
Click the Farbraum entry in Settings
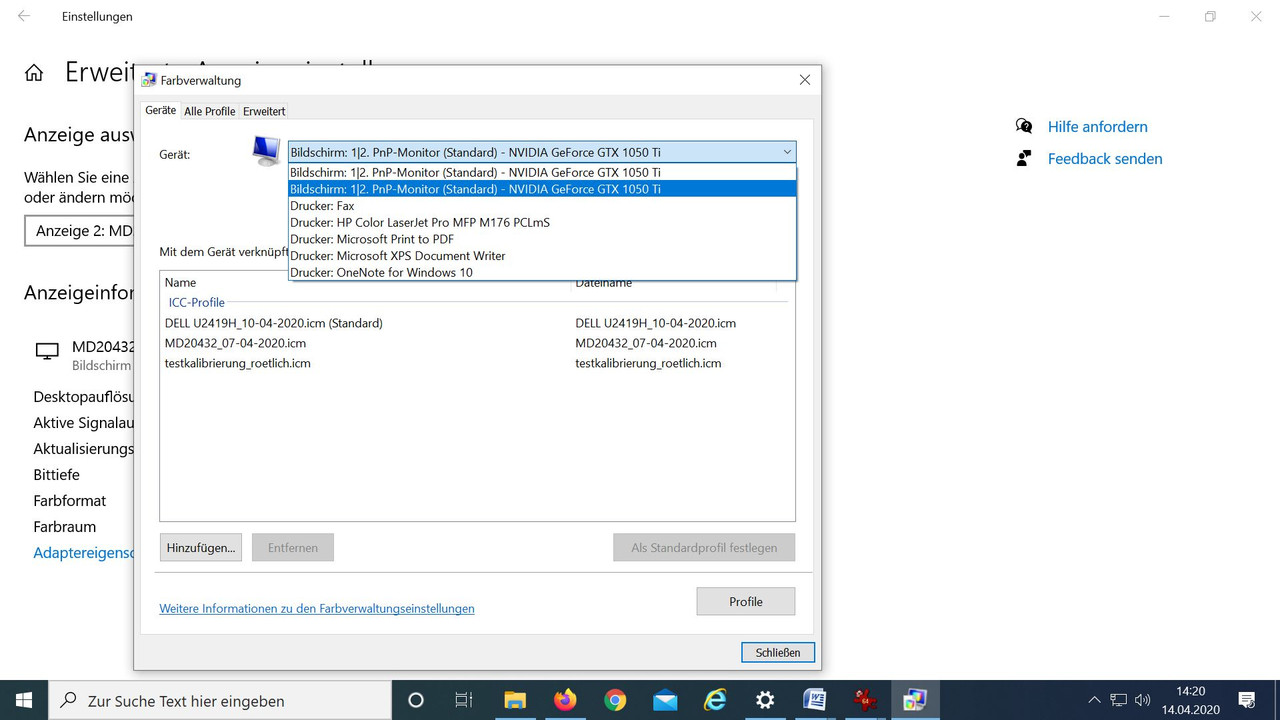click(64, 526)
